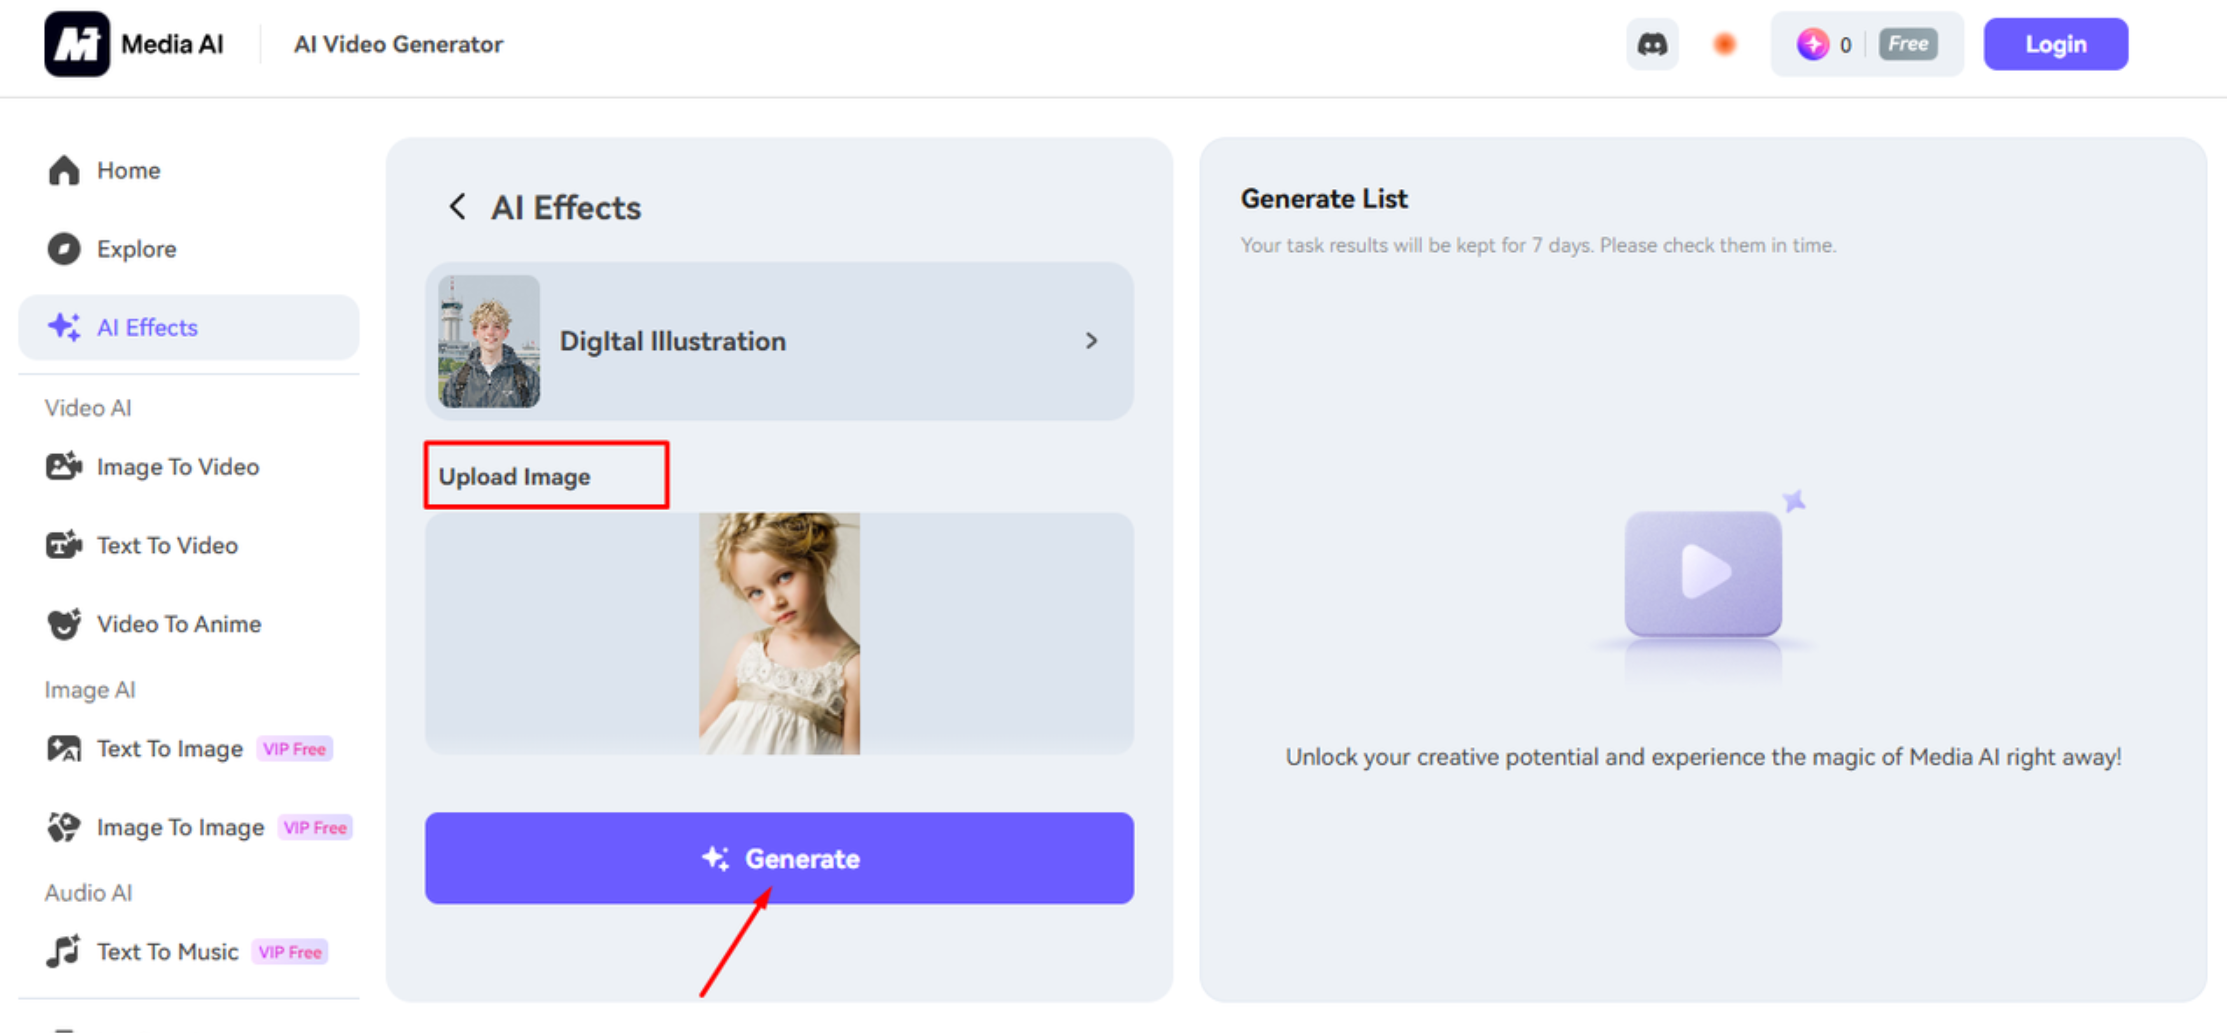The image size is (2227, 1033).
Task: Click the Free plan badge
Action: (x=1907, y=44)
